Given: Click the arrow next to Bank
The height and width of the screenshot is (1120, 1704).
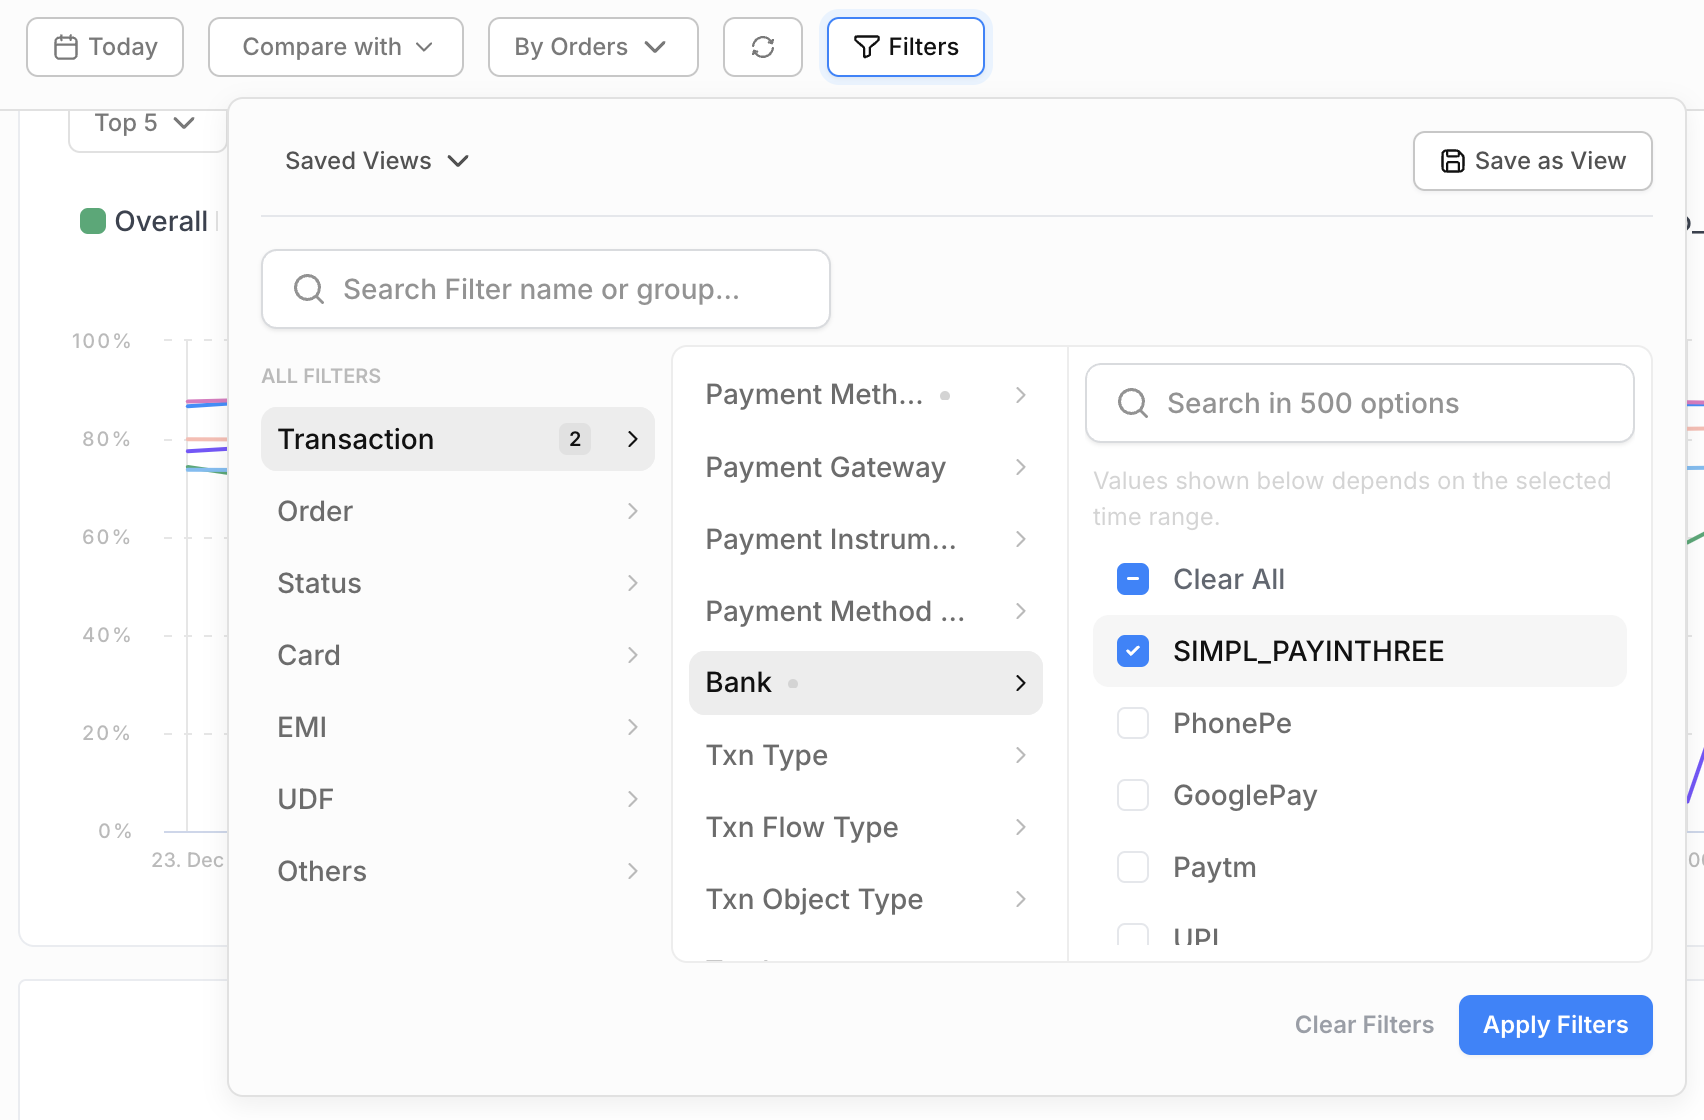Looking at the screenshot, I should point(1020,683).
